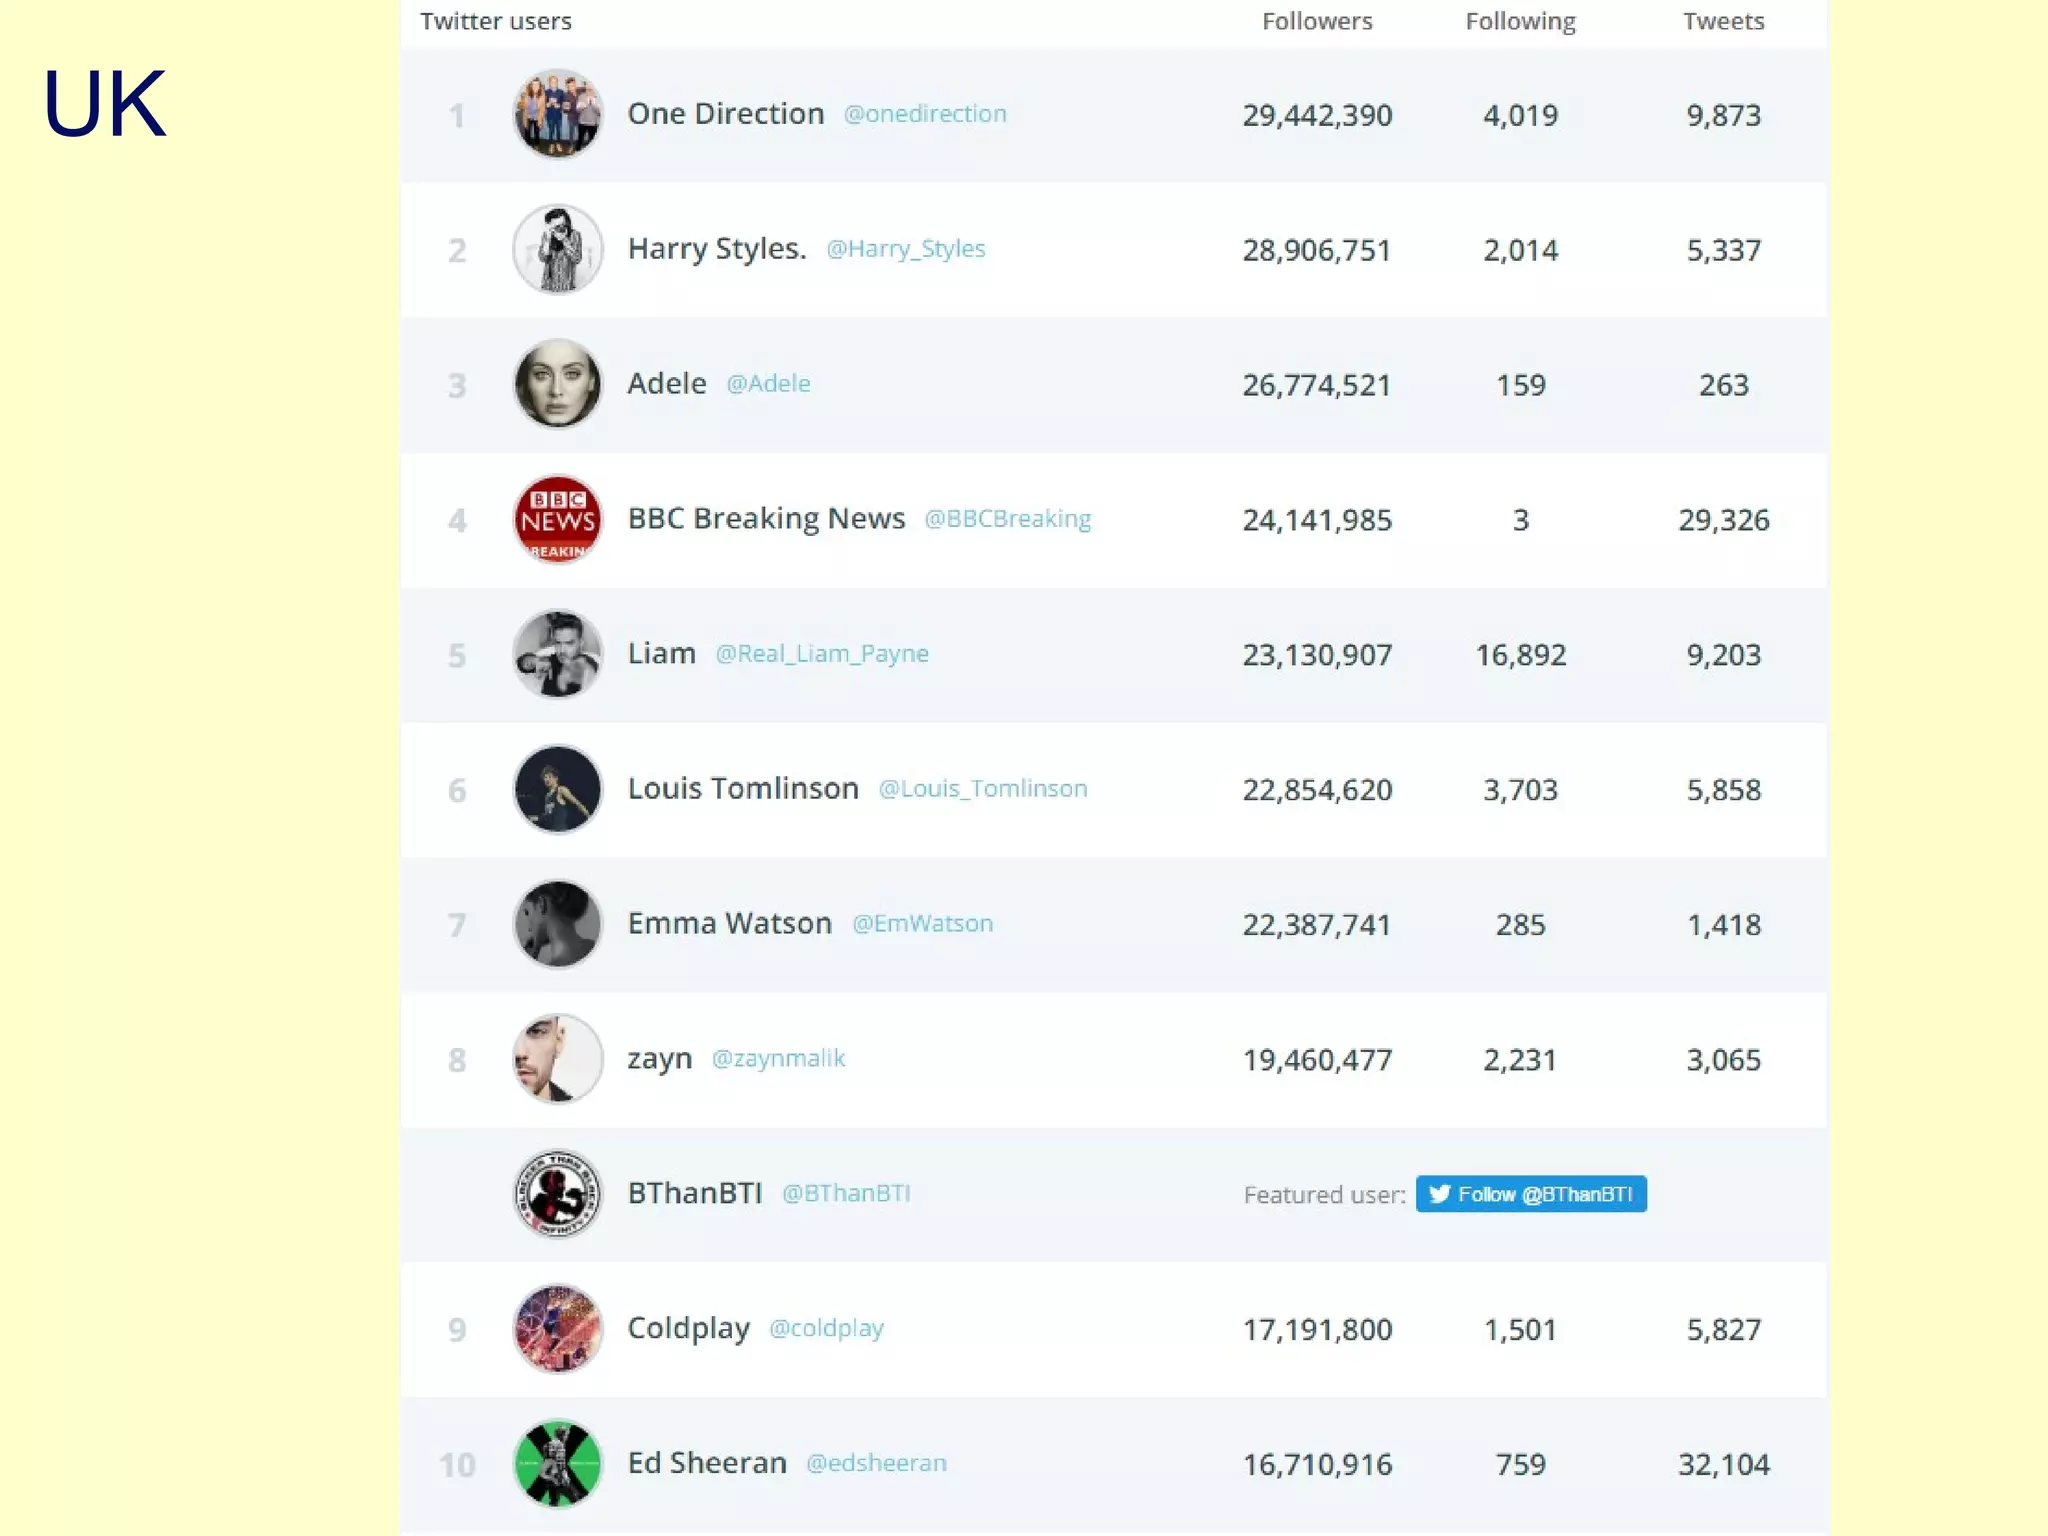Click the BThanBTI circular logo

click(x=557, y=1194)
